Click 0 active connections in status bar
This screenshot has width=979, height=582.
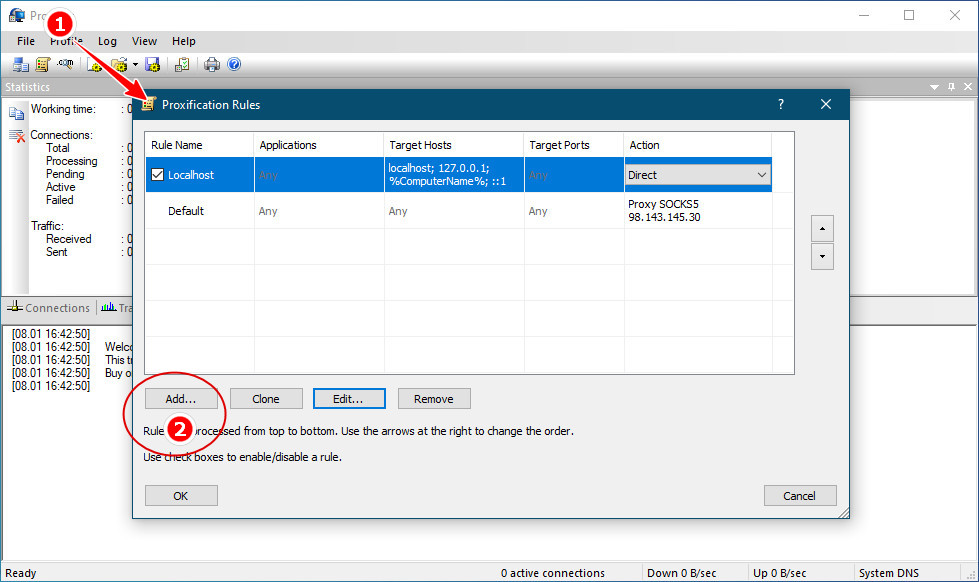tap(553, 573)
